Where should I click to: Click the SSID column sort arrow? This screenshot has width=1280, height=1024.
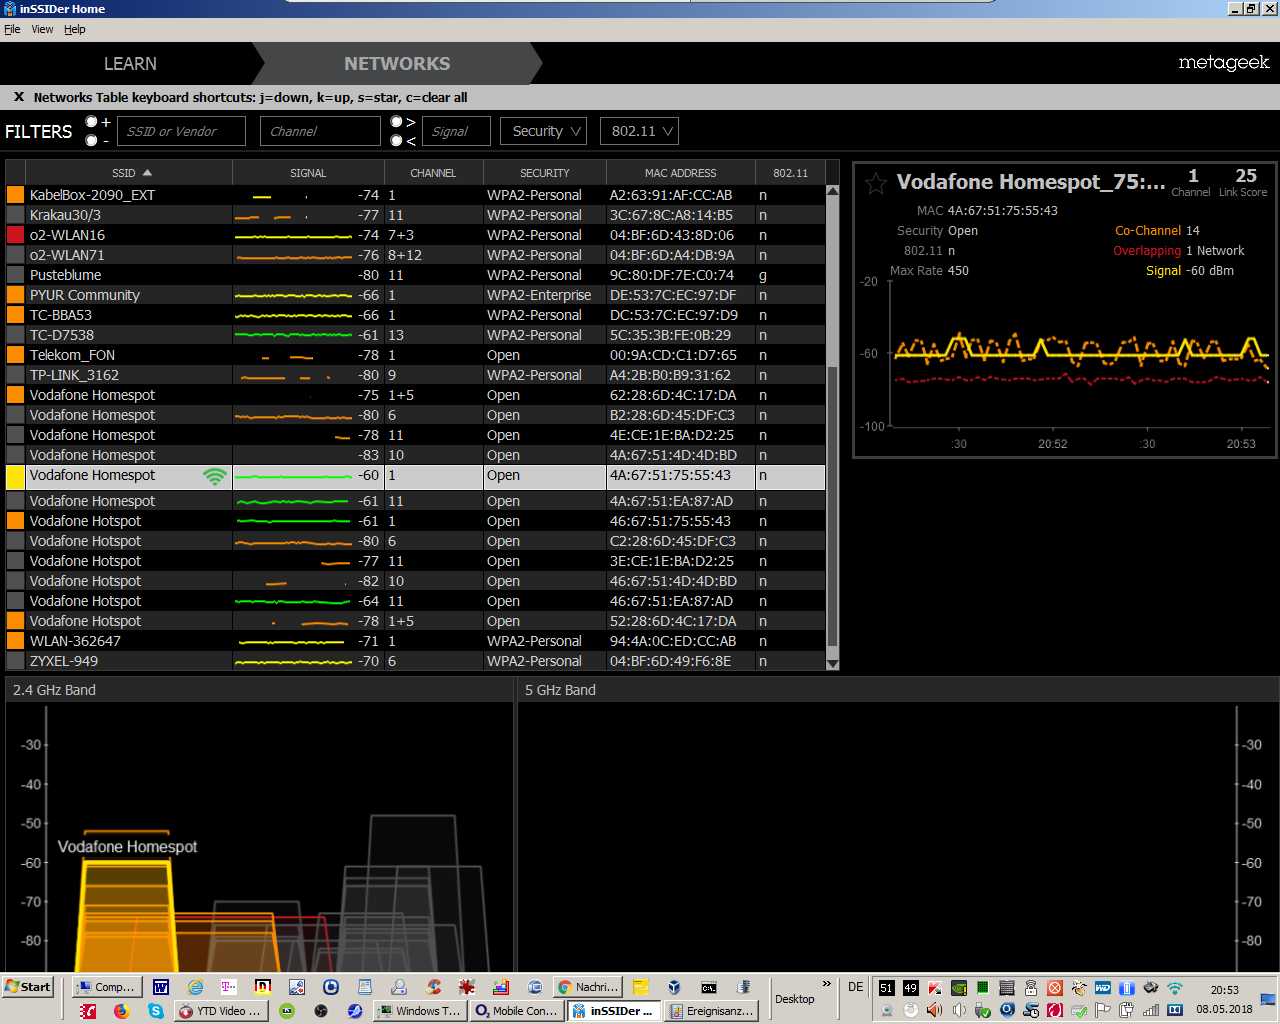pos(147,173)
